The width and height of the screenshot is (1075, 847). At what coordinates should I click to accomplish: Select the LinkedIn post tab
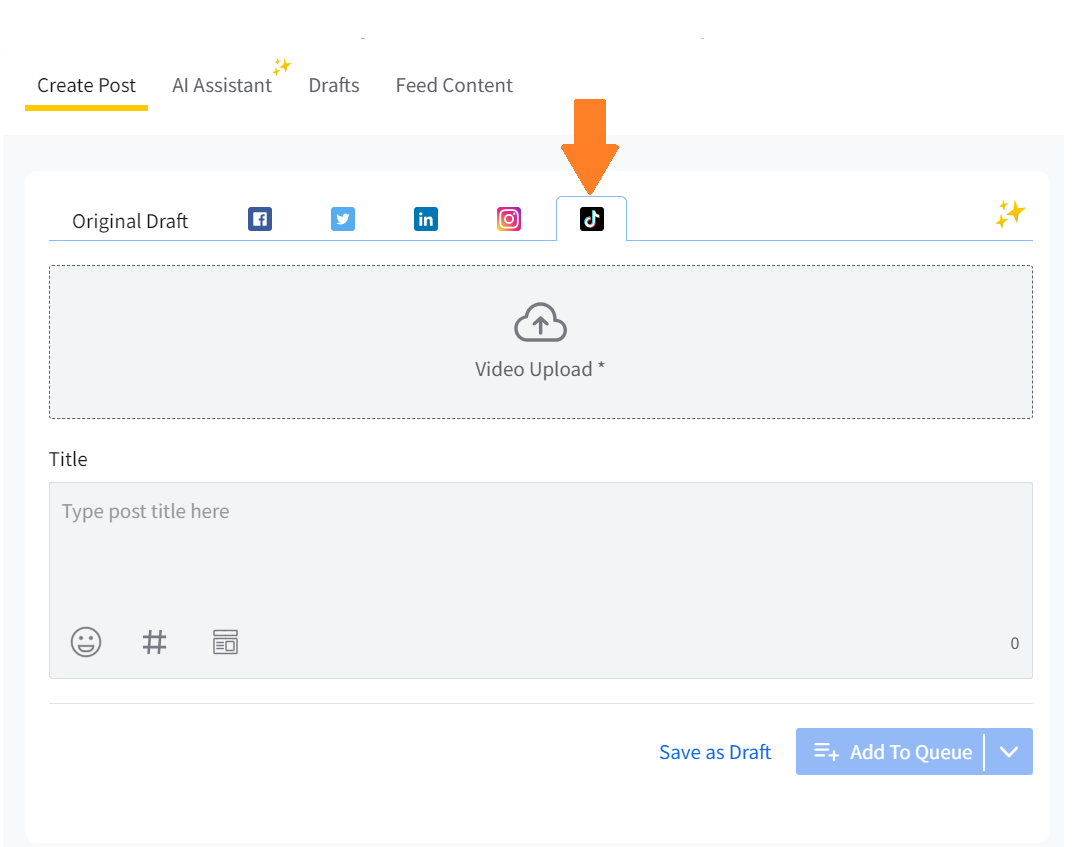tap(426, 219)
